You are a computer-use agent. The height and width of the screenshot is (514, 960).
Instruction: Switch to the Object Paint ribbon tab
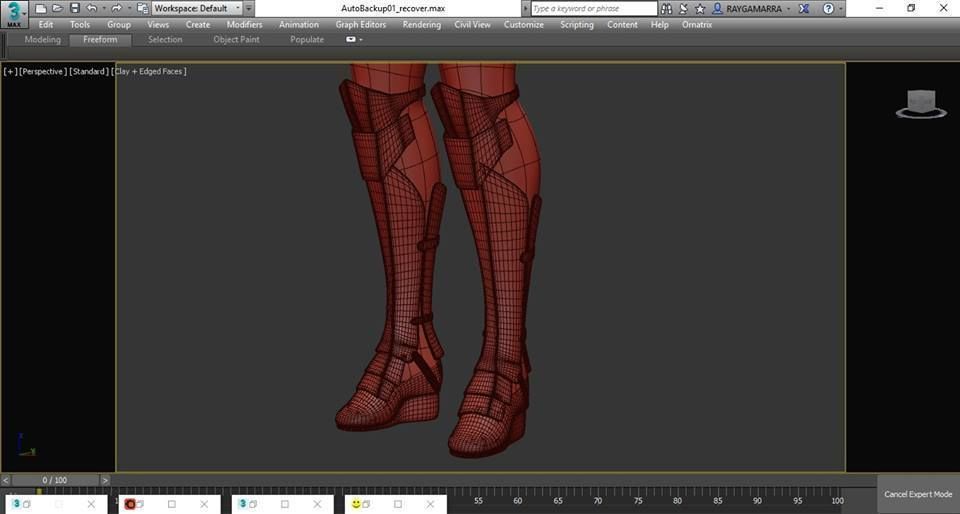236,40
